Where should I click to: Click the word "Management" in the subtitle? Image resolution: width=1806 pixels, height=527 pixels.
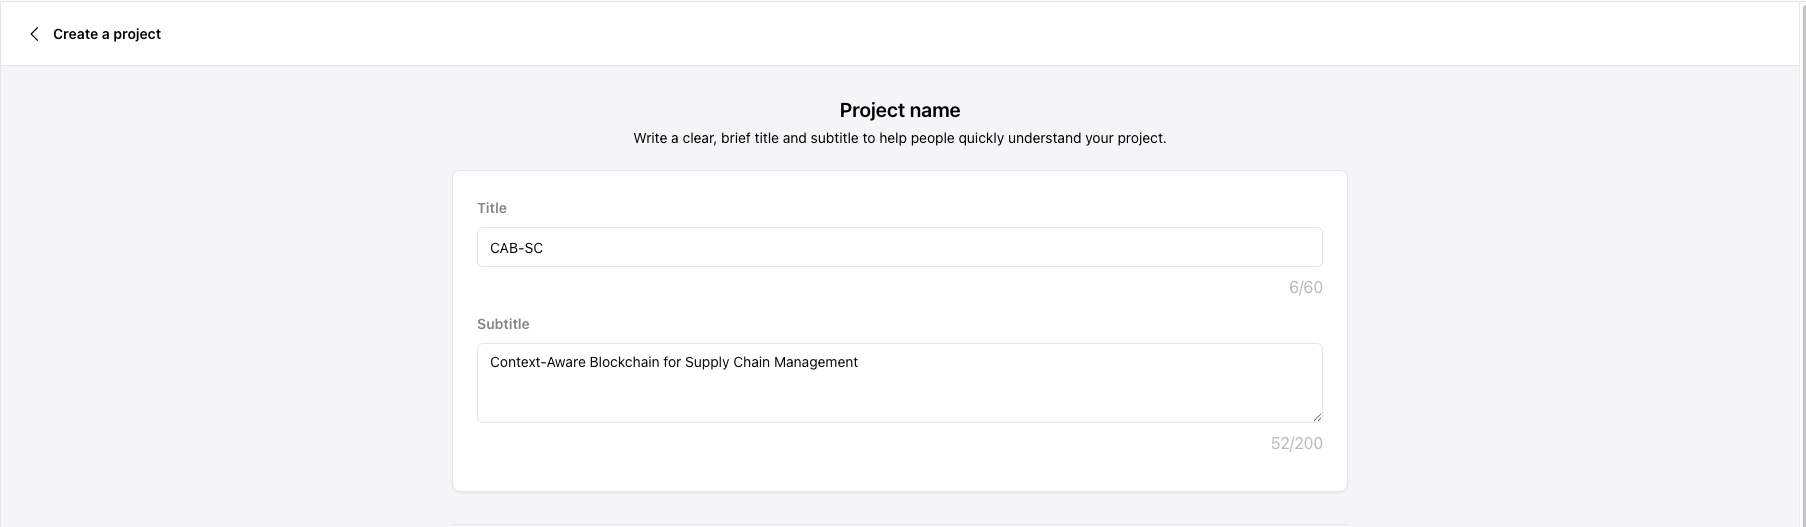point(816,362)
